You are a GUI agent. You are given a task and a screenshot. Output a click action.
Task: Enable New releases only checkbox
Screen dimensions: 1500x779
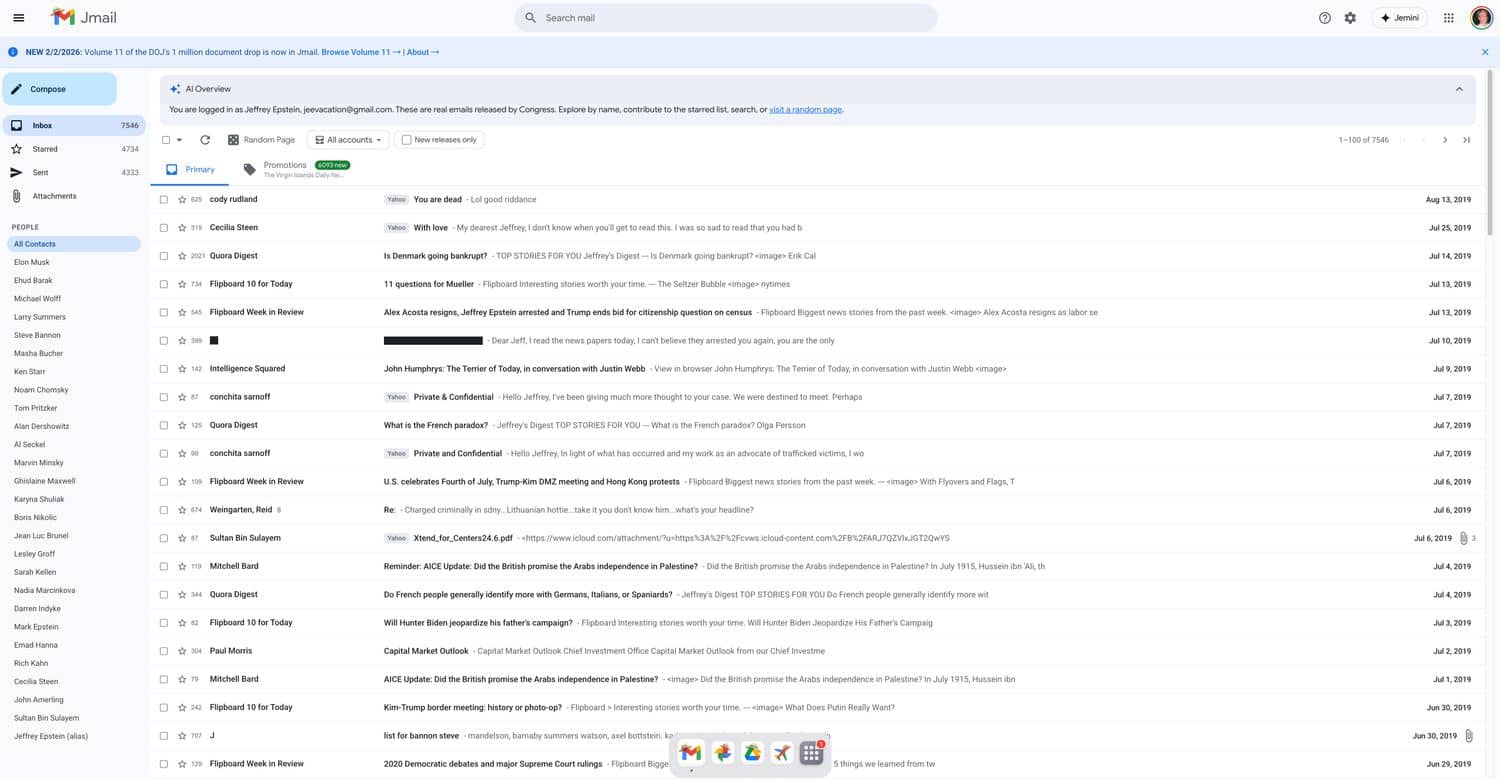406,140
